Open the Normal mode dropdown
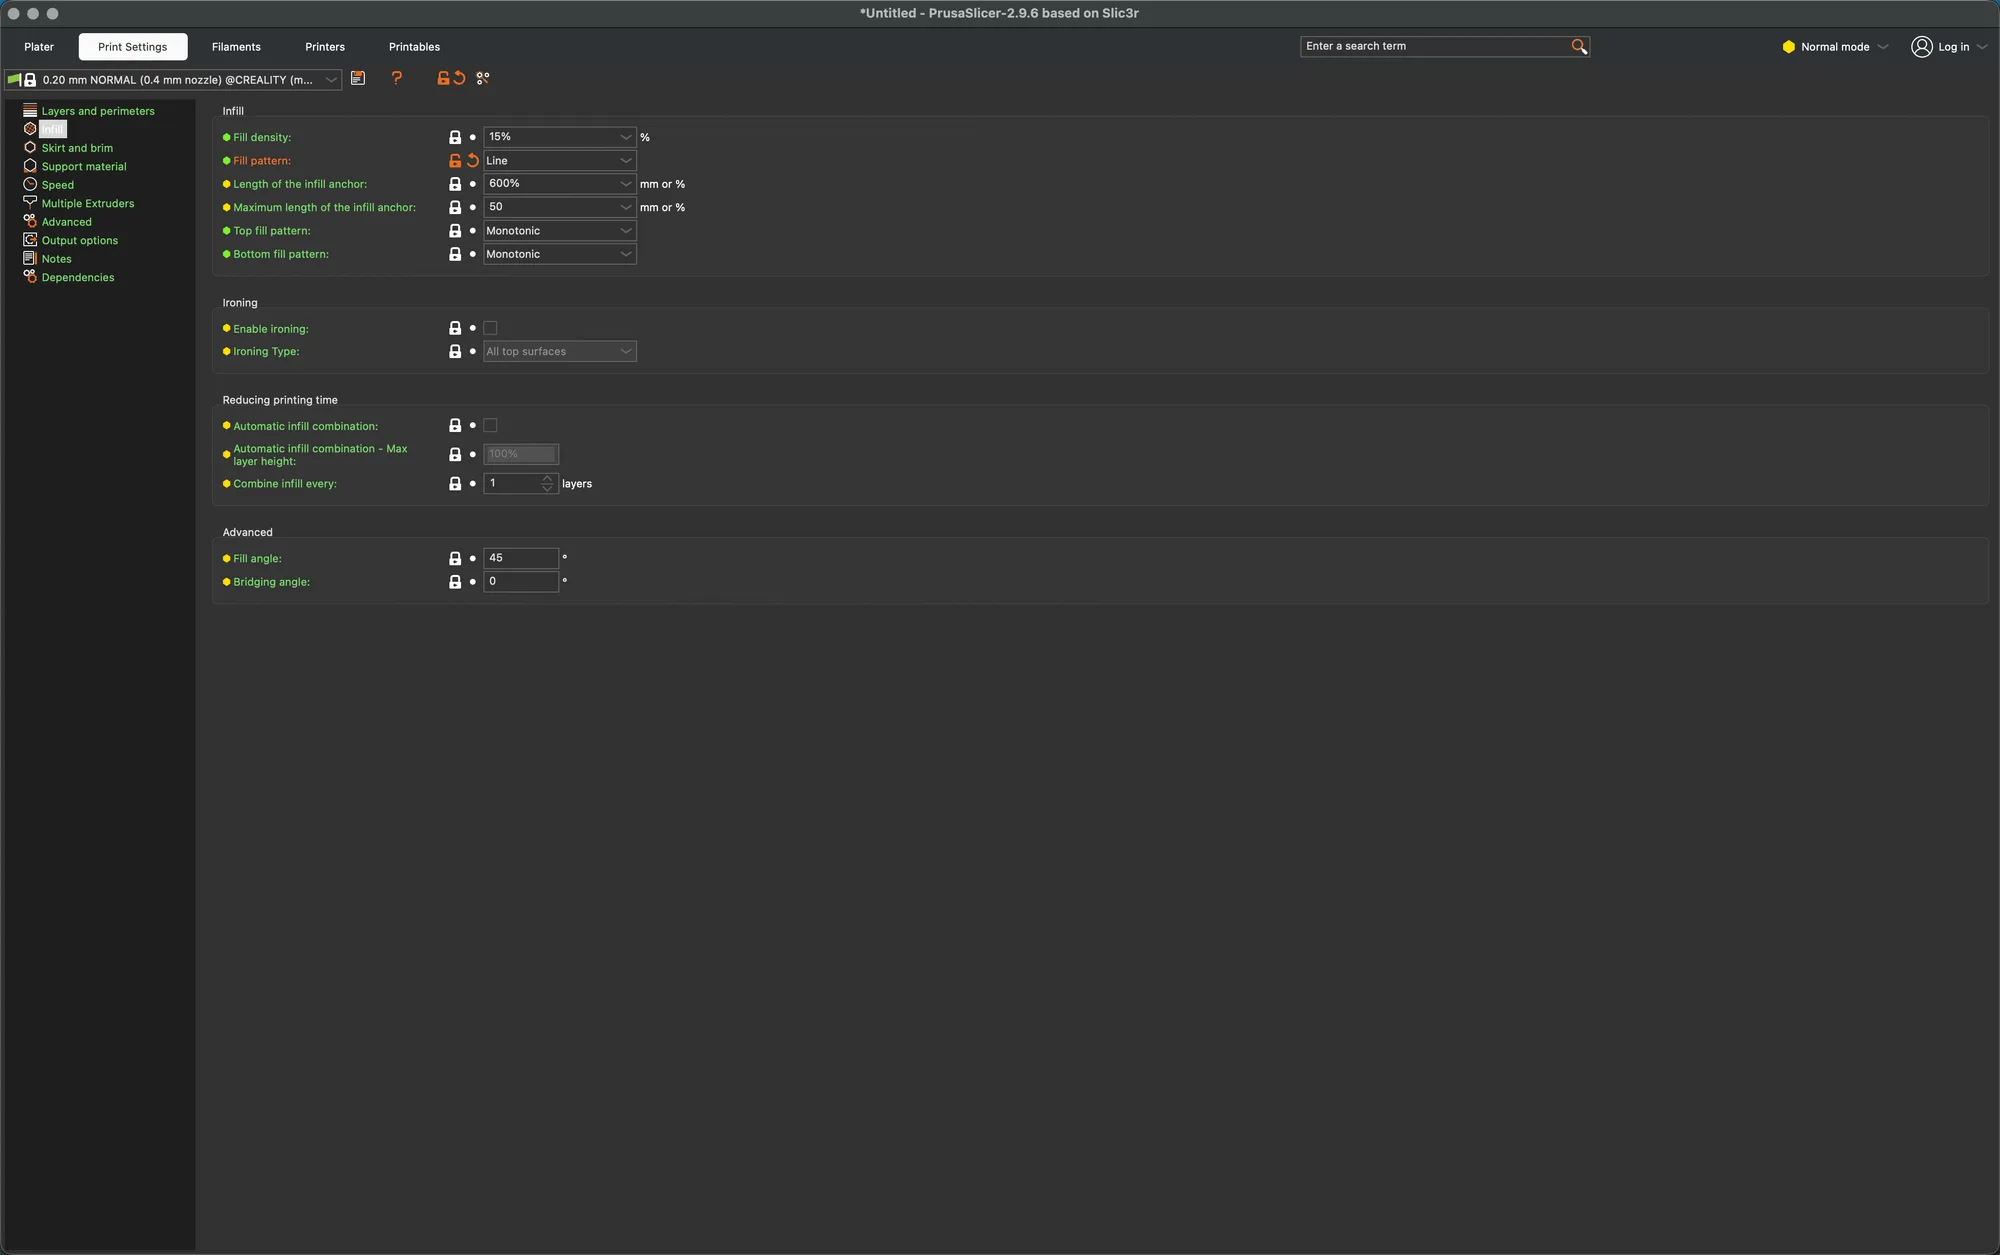 [x=1835, y=47]
